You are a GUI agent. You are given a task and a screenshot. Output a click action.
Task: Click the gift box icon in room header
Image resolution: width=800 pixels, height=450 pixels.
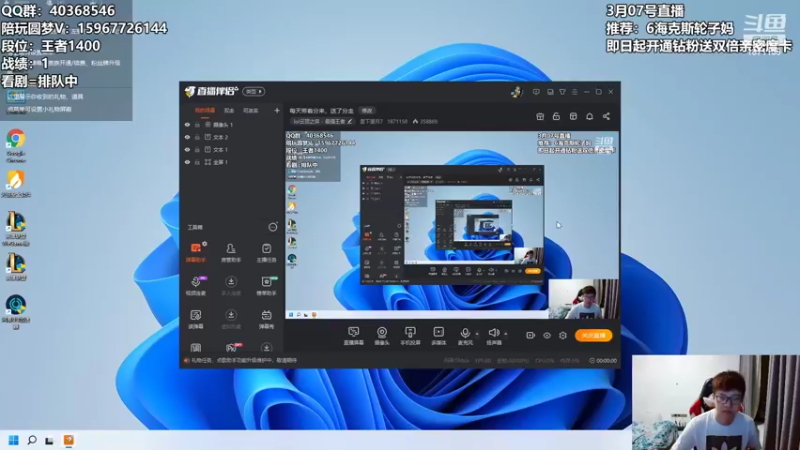pos(540,116)
